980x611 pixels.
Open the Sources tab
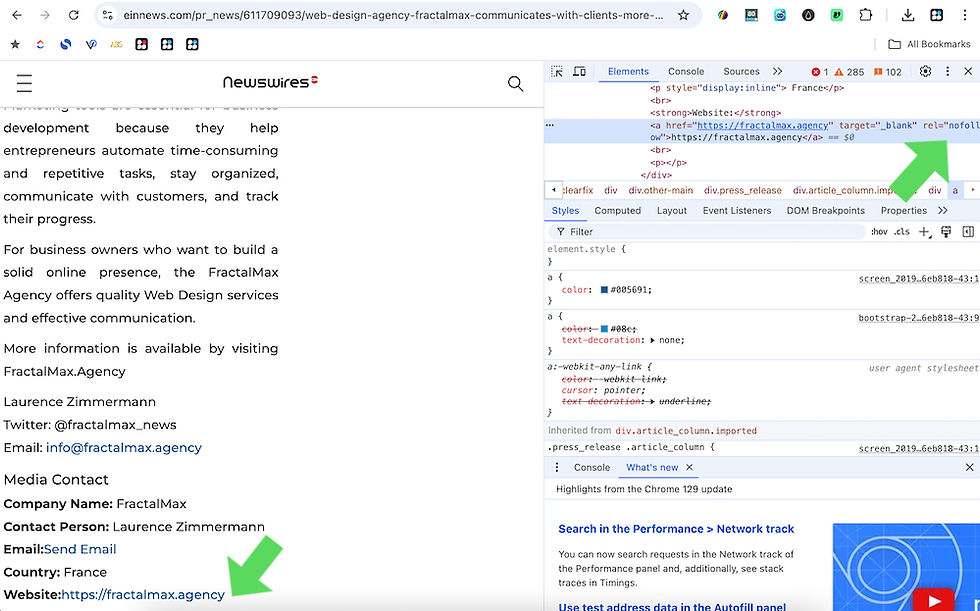pos(741,71)
